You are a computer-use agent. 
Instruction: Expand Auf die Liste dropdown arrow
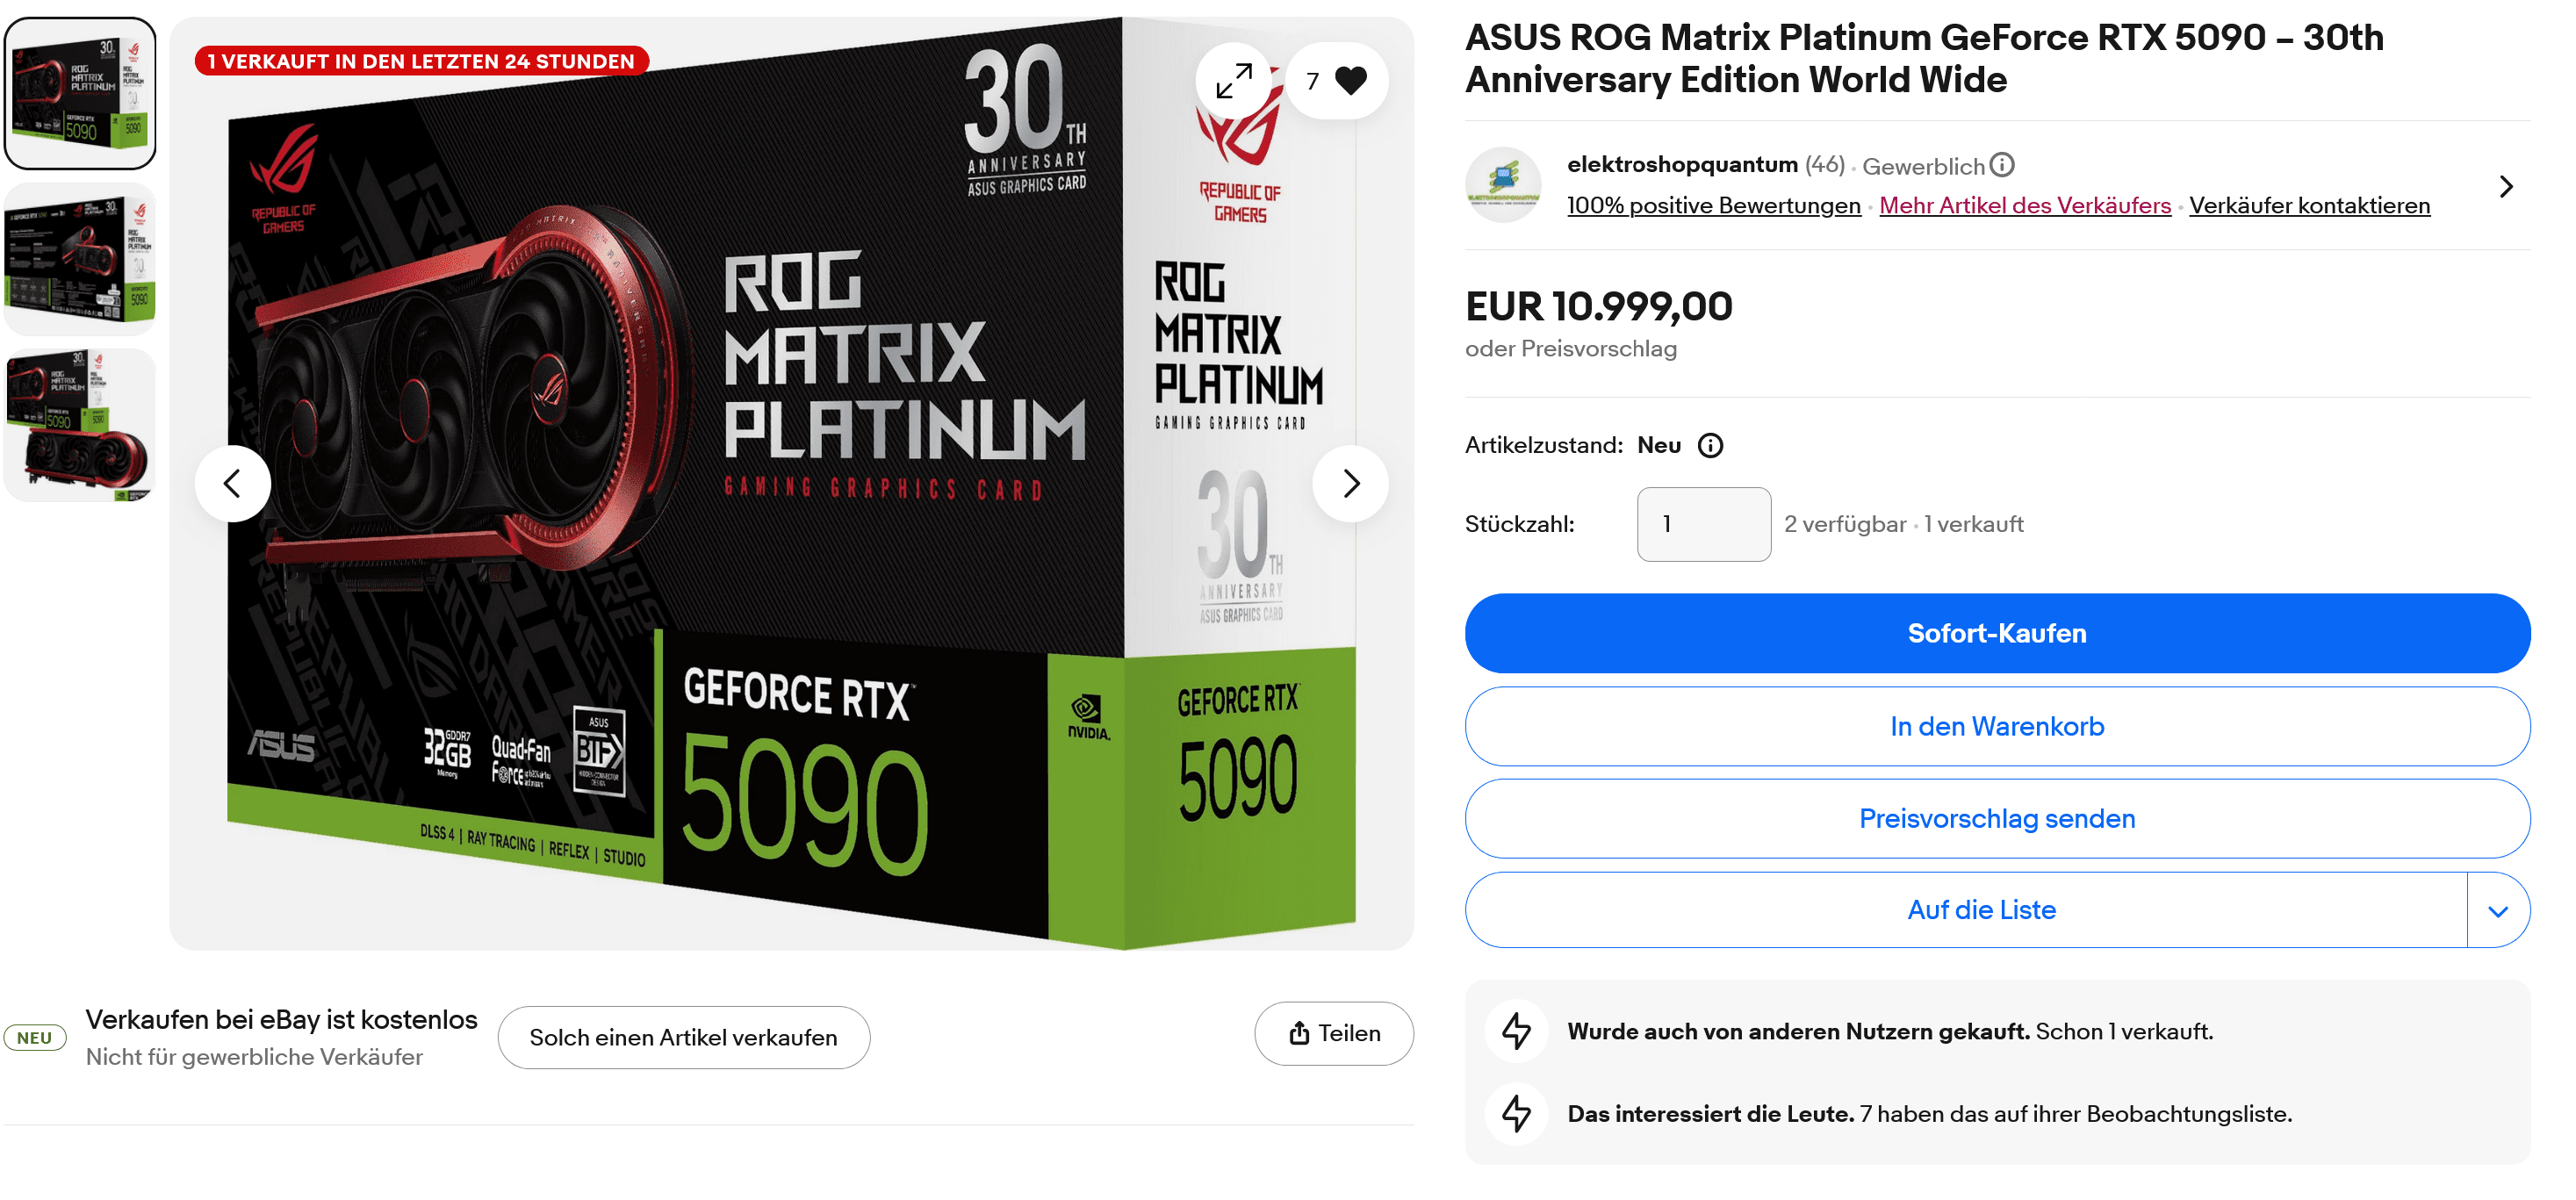click(2497, 911)
